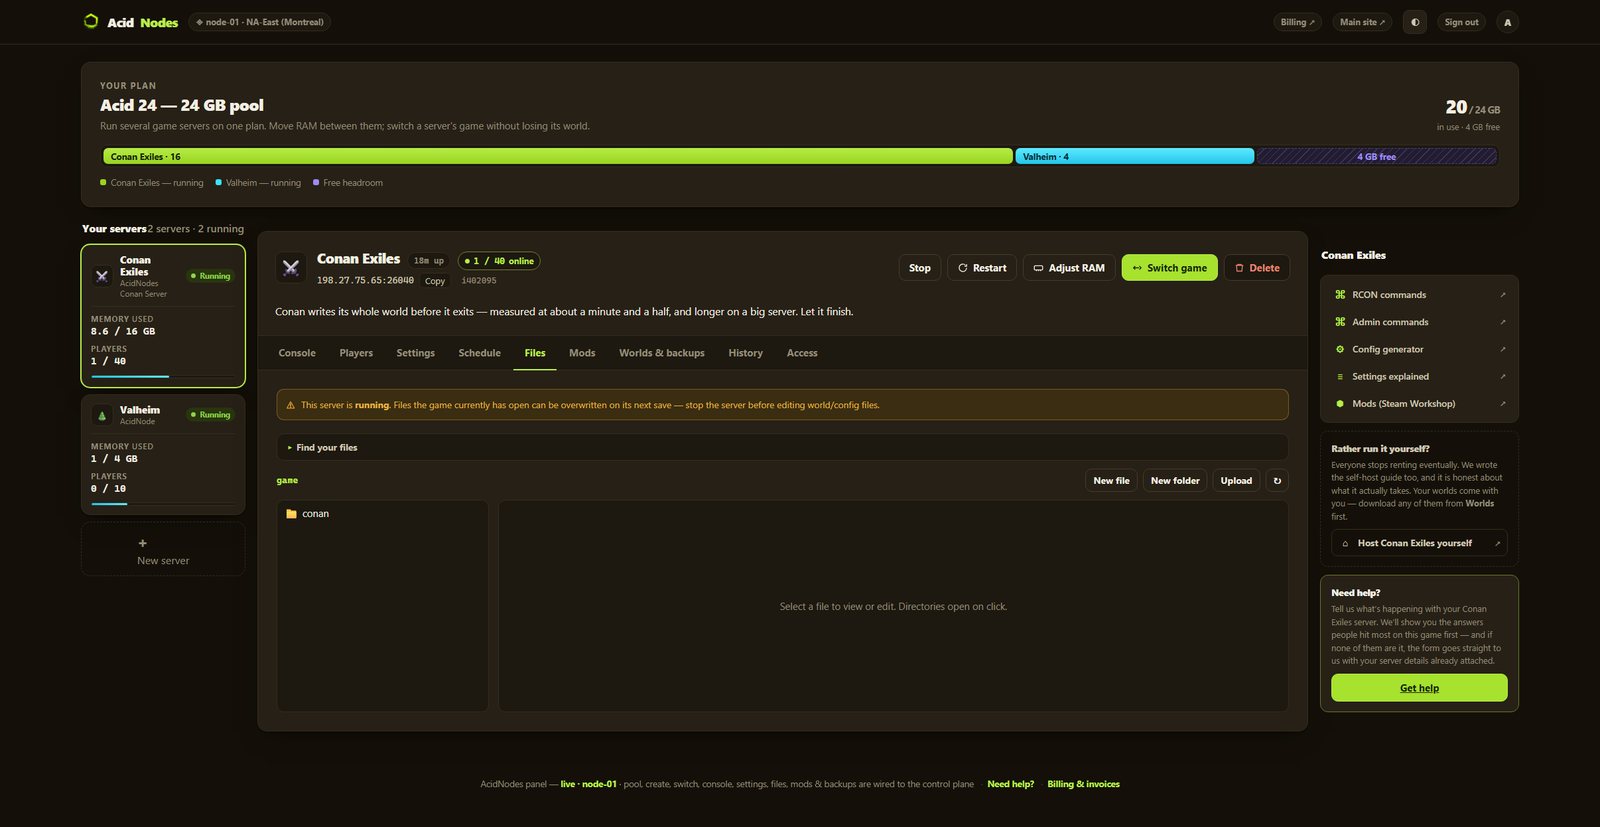The image size is (1600, 827).
Task: Click the Valheim 4 GB pool bar segment
Action: (x=1135, y=156)
